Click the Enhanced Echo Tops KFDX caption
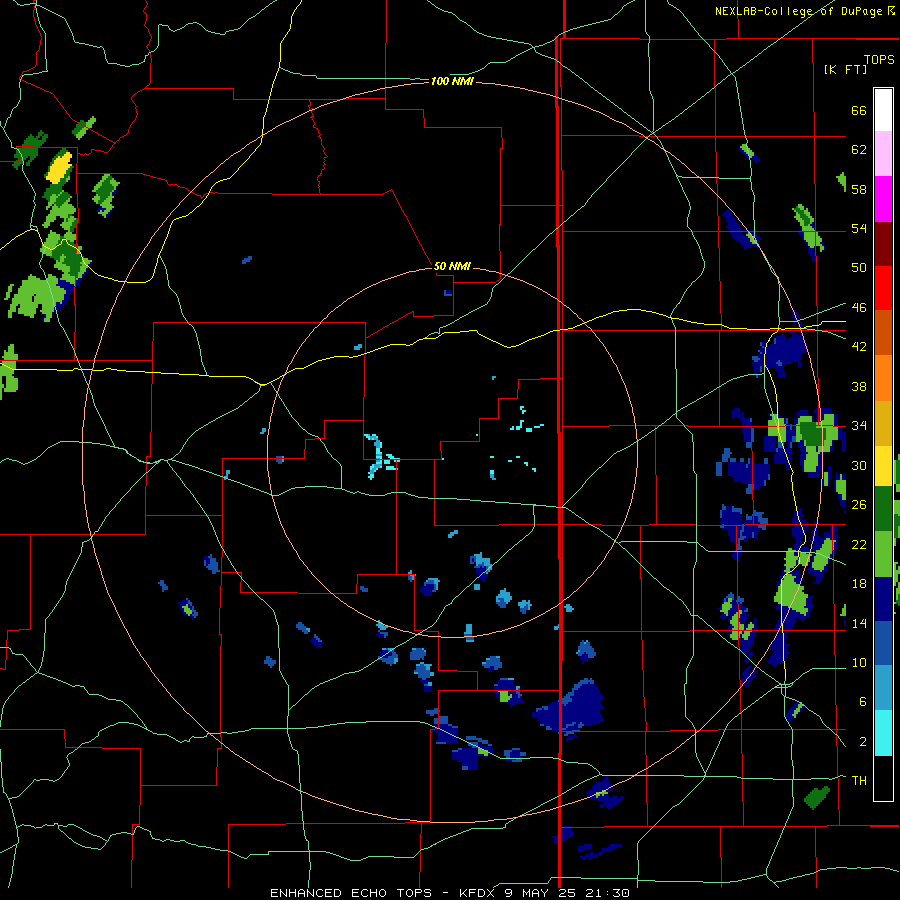900x900 pixels. coord(449,893)
